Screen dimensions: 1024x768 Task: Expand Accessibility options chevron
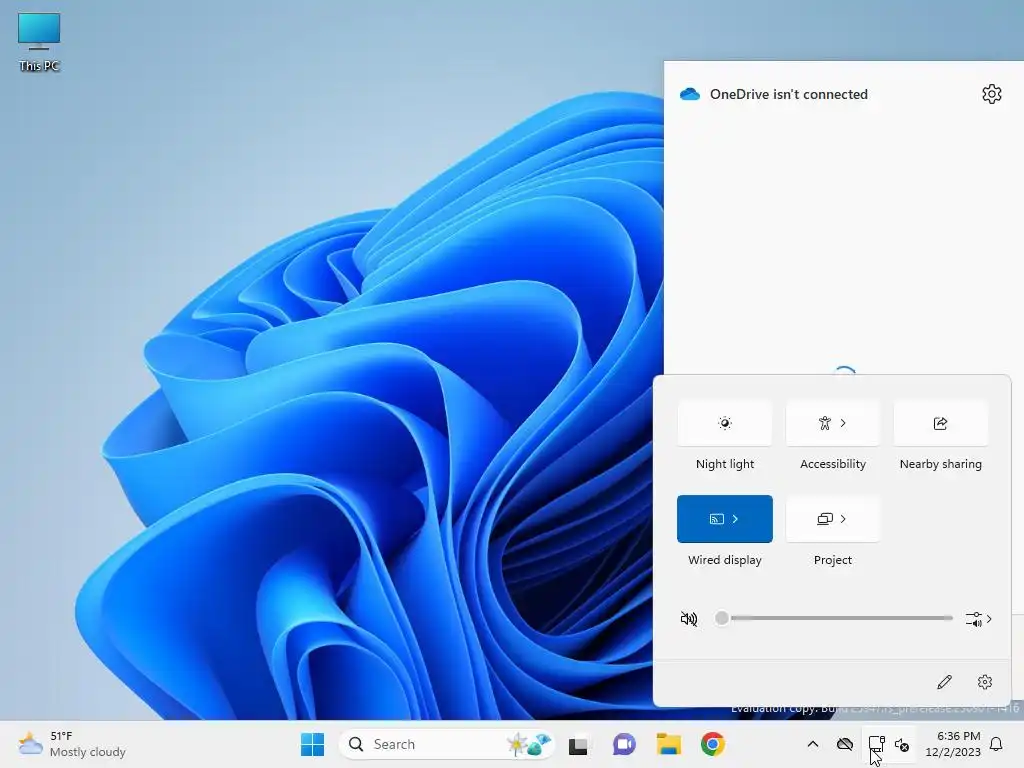[x=843, y=423]
